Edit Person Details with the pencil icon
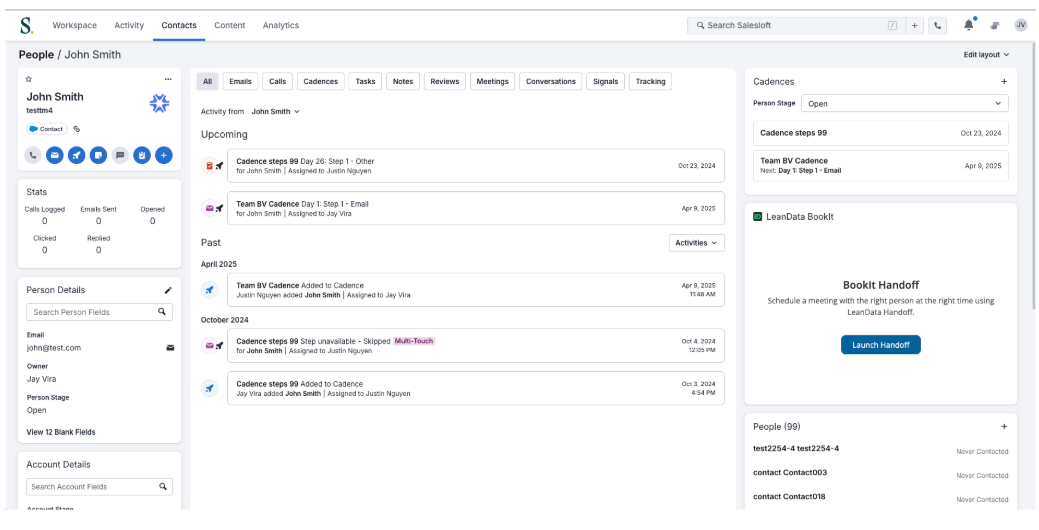Viewport: 1039px width, 530px height. [x=168, y=290]
